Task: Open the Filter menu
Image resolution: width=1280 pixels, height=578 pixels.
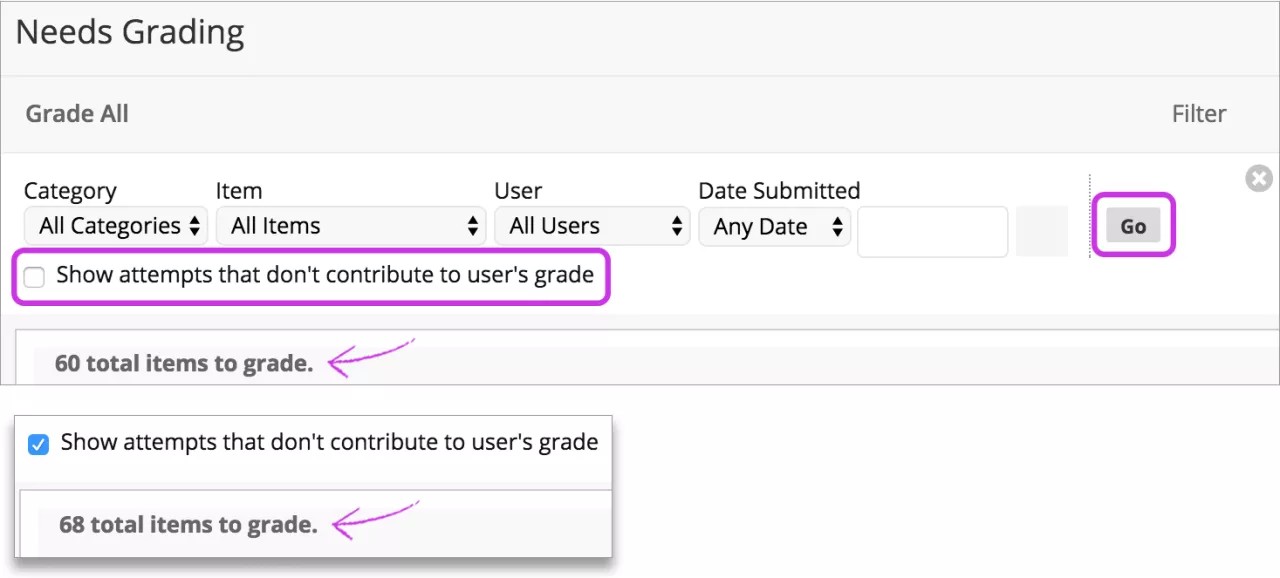Action: (x=1199, y=113)
